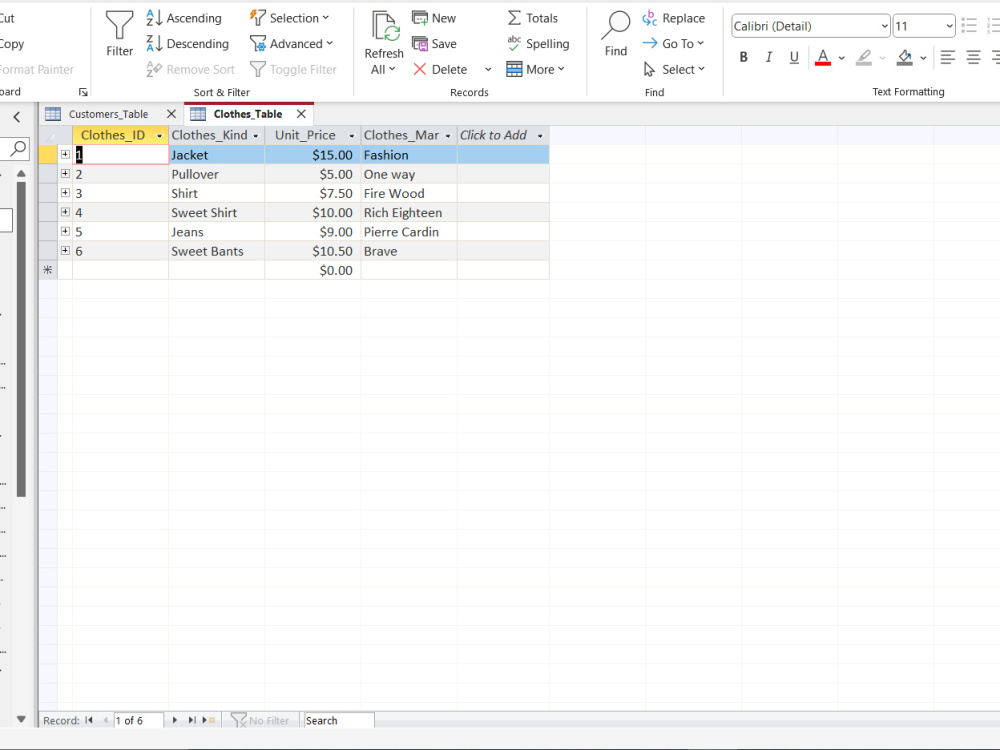Open the Delete dropdown arrow
The height and width of the screenshot is (750, 1000).
click(x=488, y=69)
